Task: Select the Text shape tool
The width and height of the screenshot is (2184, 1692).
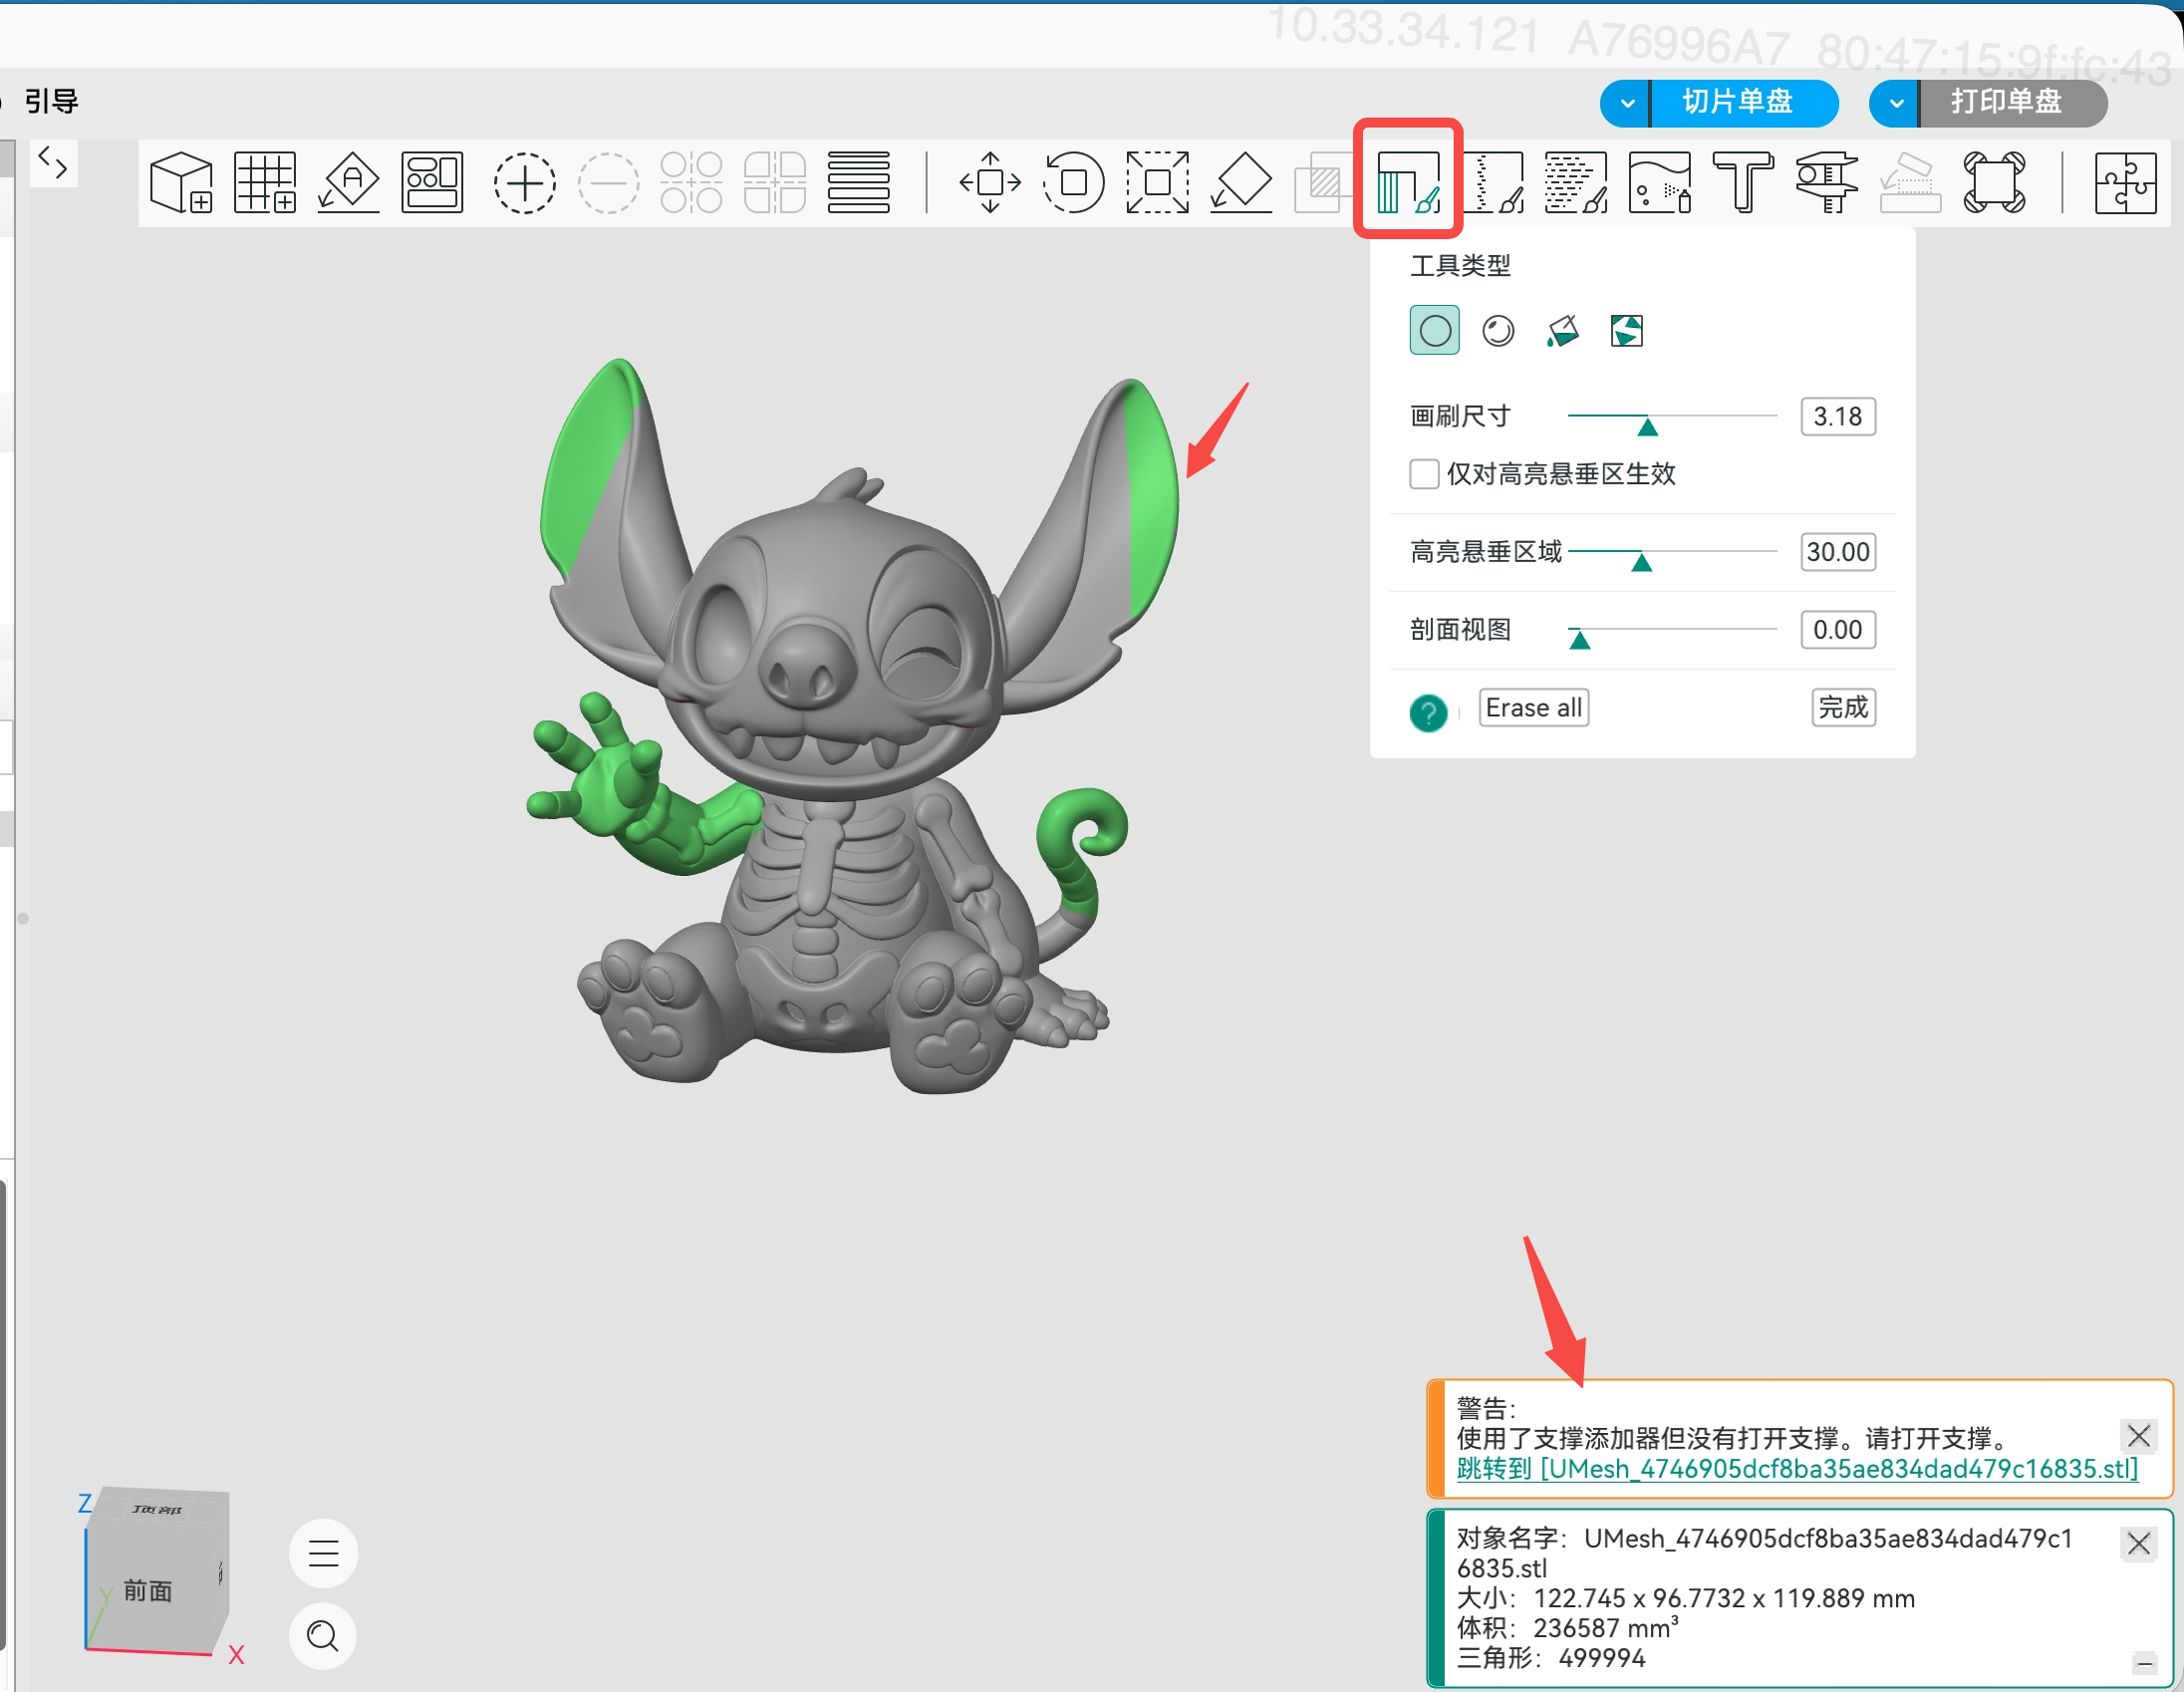Action: tap(1743, 182)
